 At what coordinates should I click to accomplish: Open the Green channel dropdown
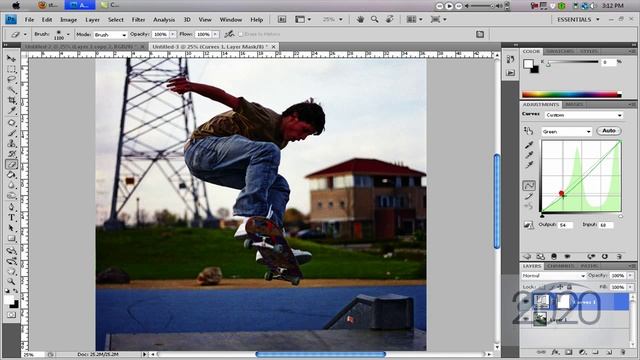tap(567, 131)
